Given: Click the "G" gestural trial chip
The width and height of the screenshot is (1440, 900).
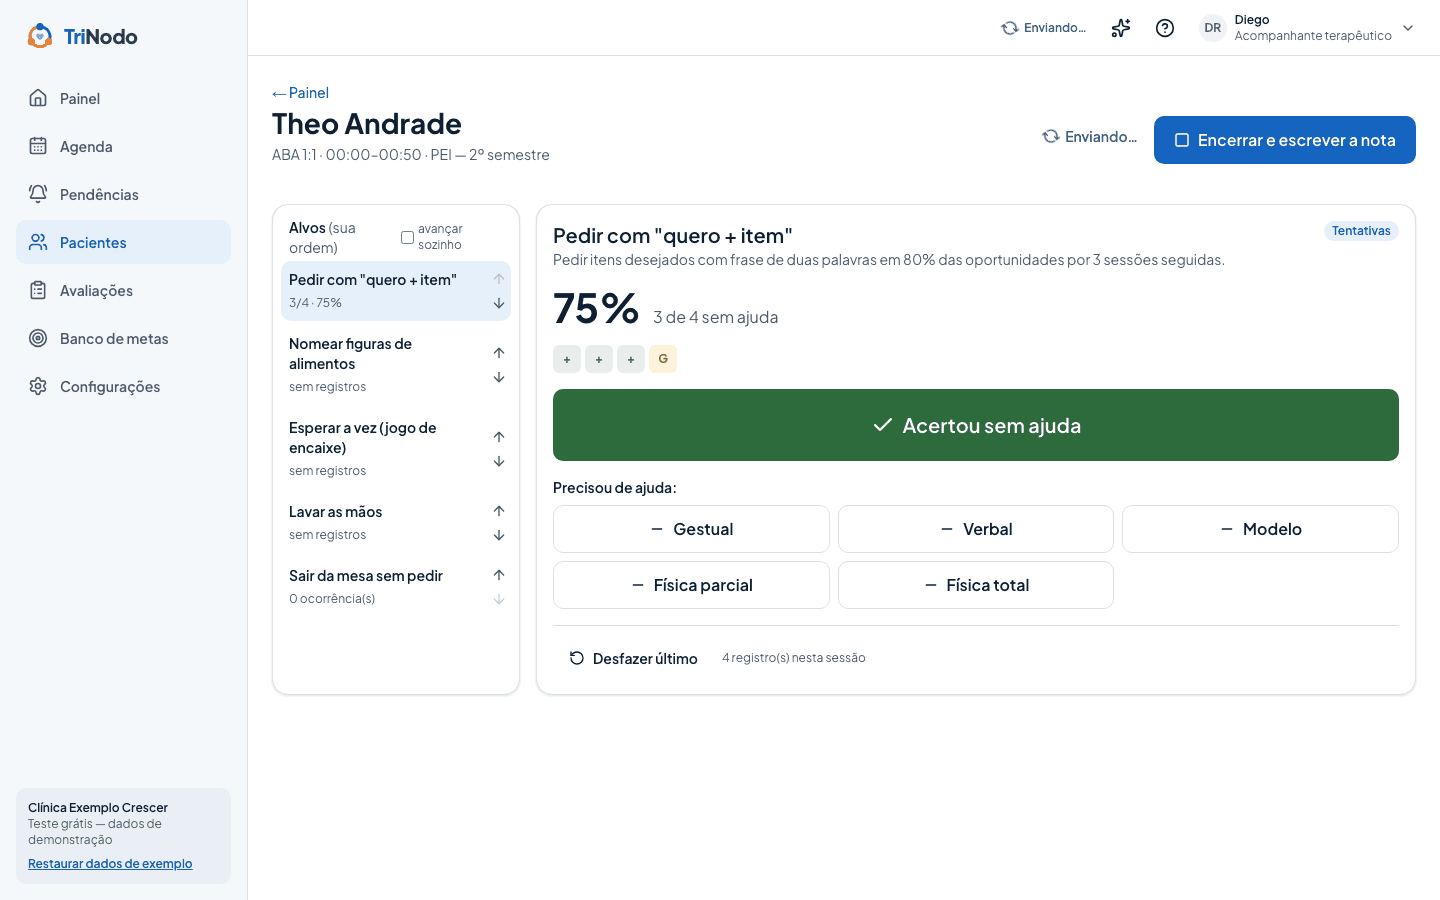Looking at the screenshot, I should point(663,359).
